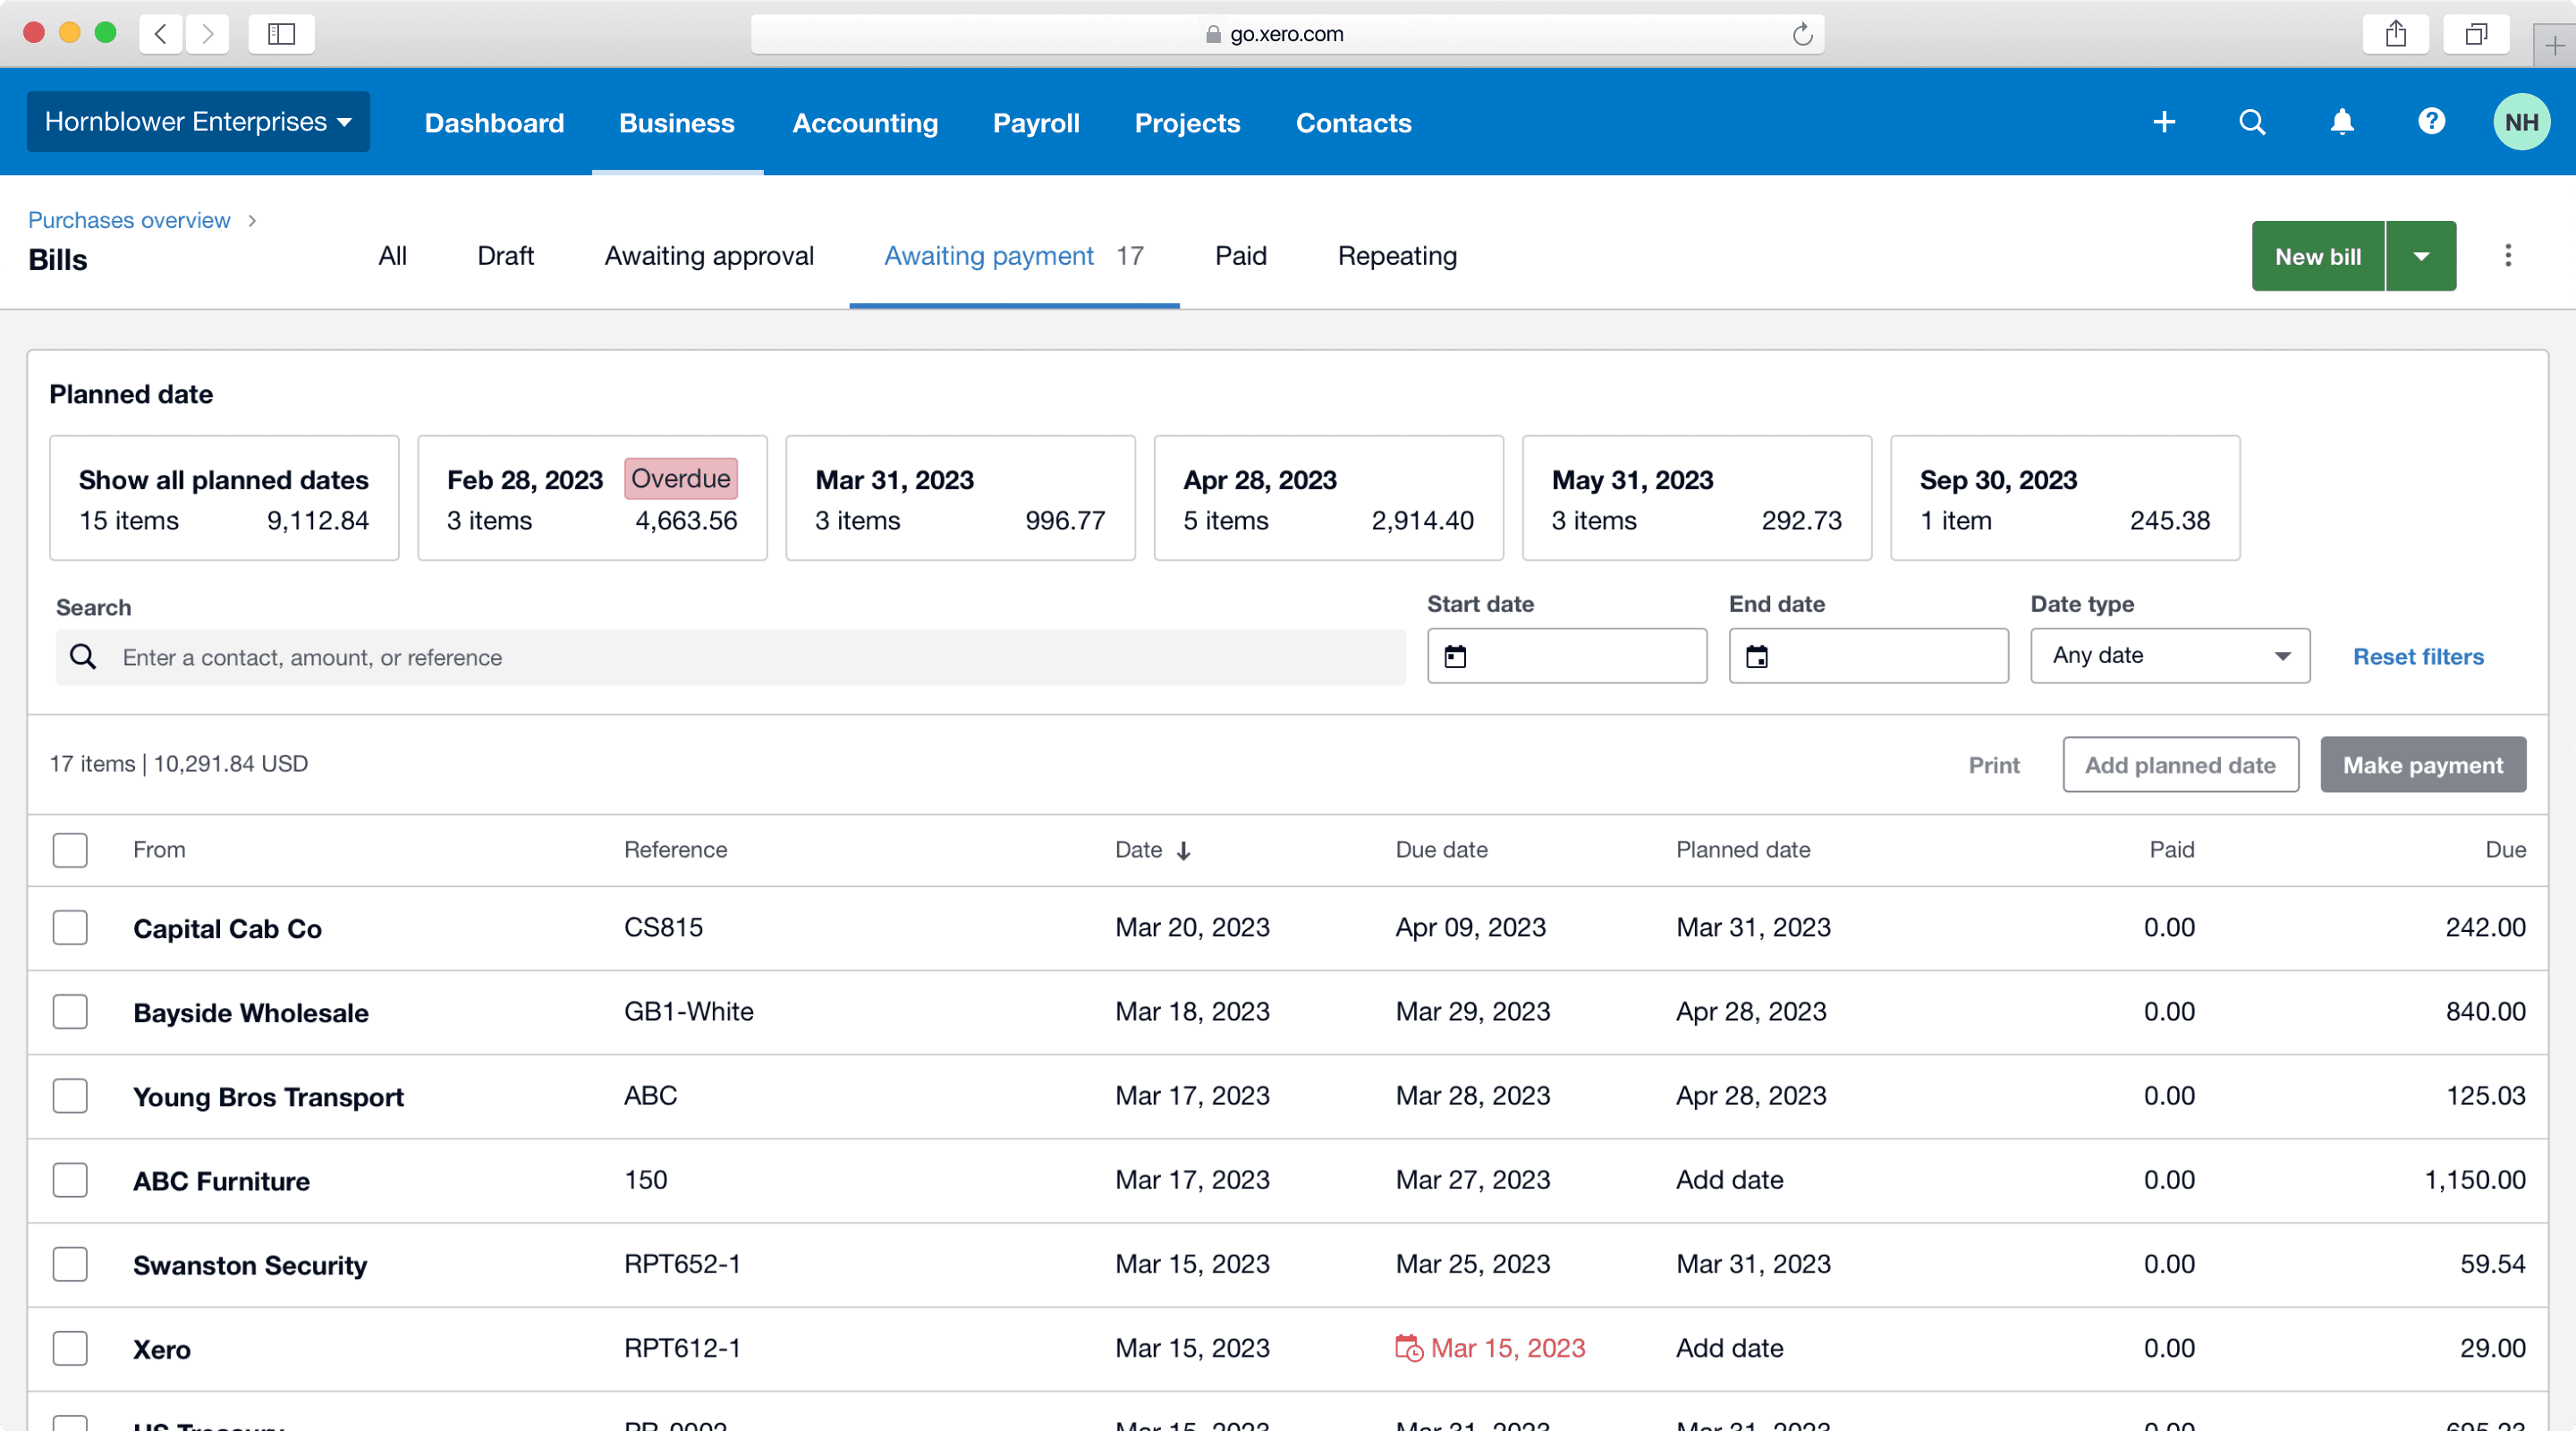Toggle the browser sidebar icon
The width and height of the screenshot is (2576, 1431).
pos(282,34)
